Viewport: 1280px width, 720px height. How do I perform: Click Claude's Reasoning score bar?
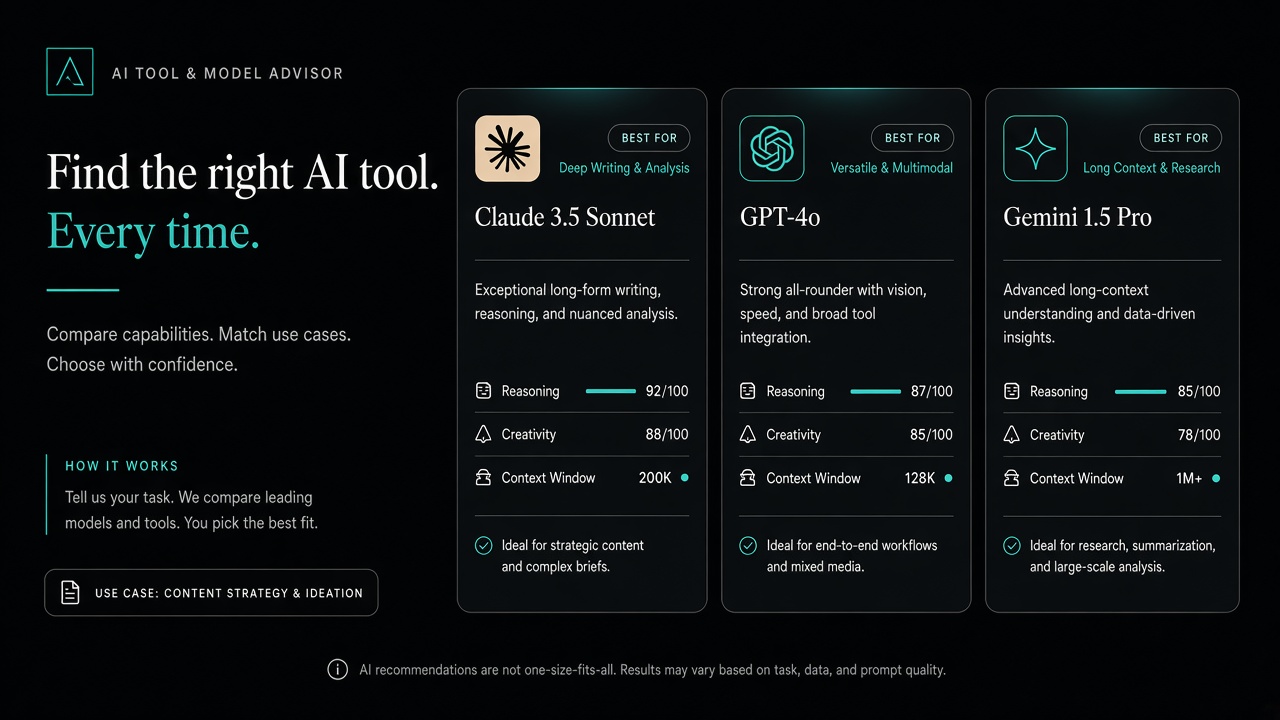pos(611,391)
